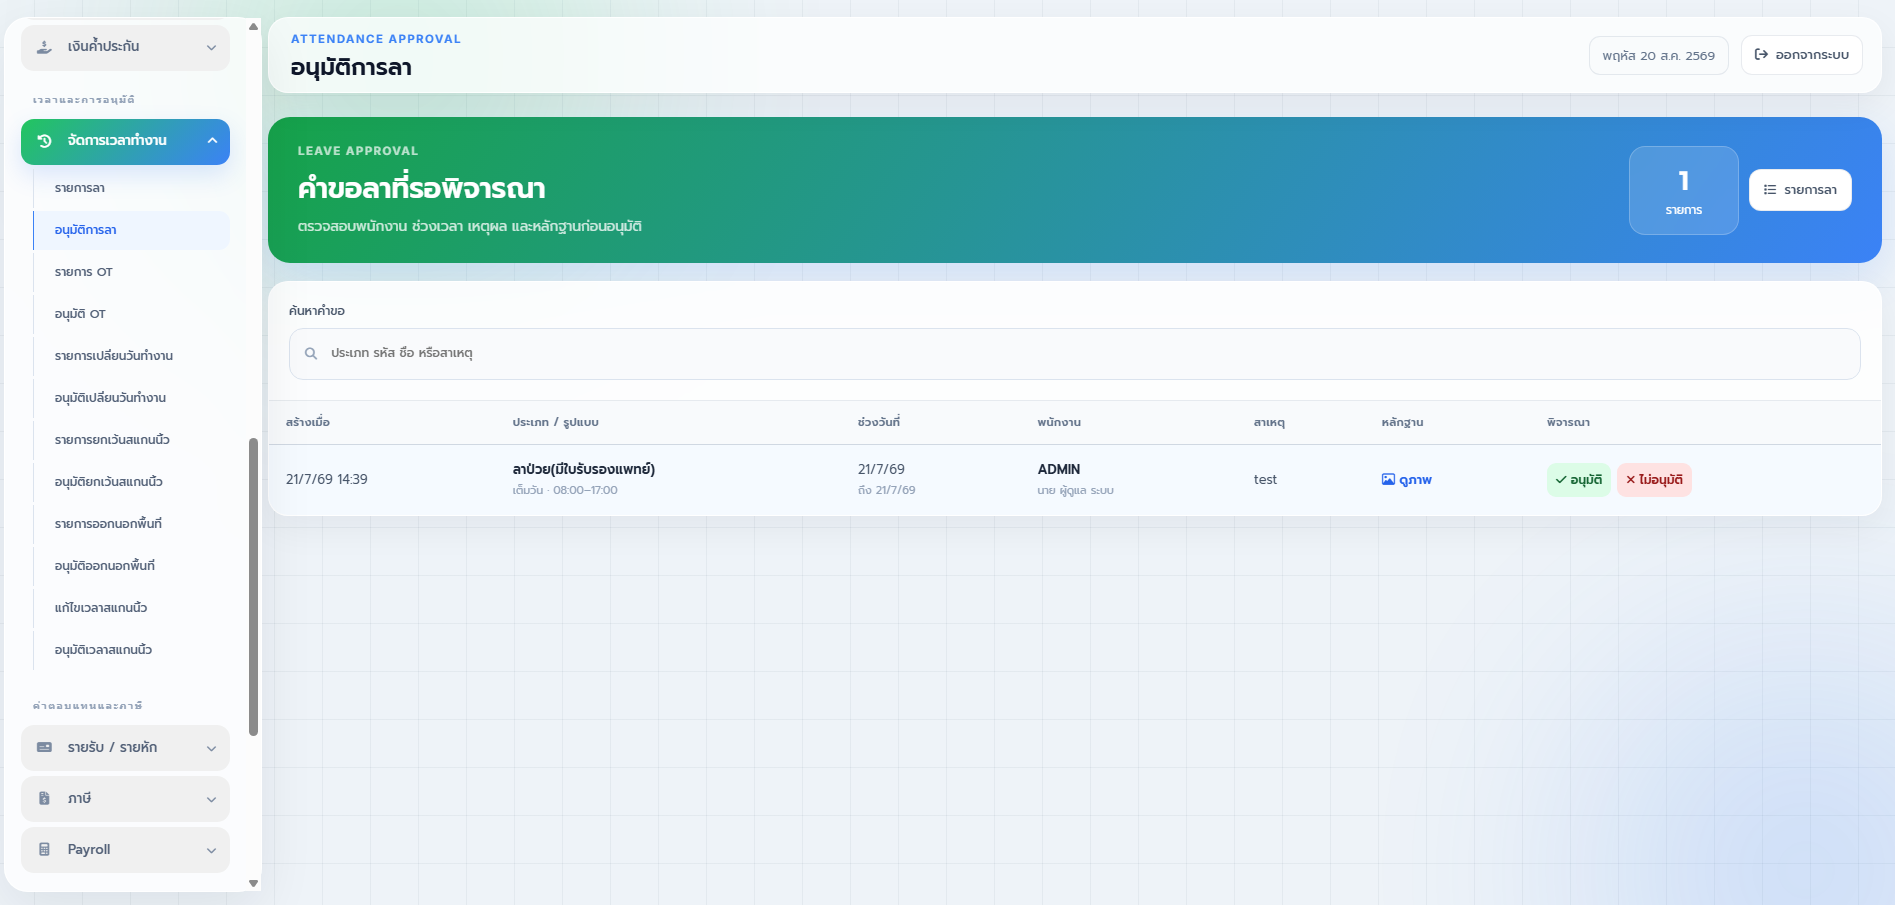Click the green อนุมัติ approve button

point(1578,480)
